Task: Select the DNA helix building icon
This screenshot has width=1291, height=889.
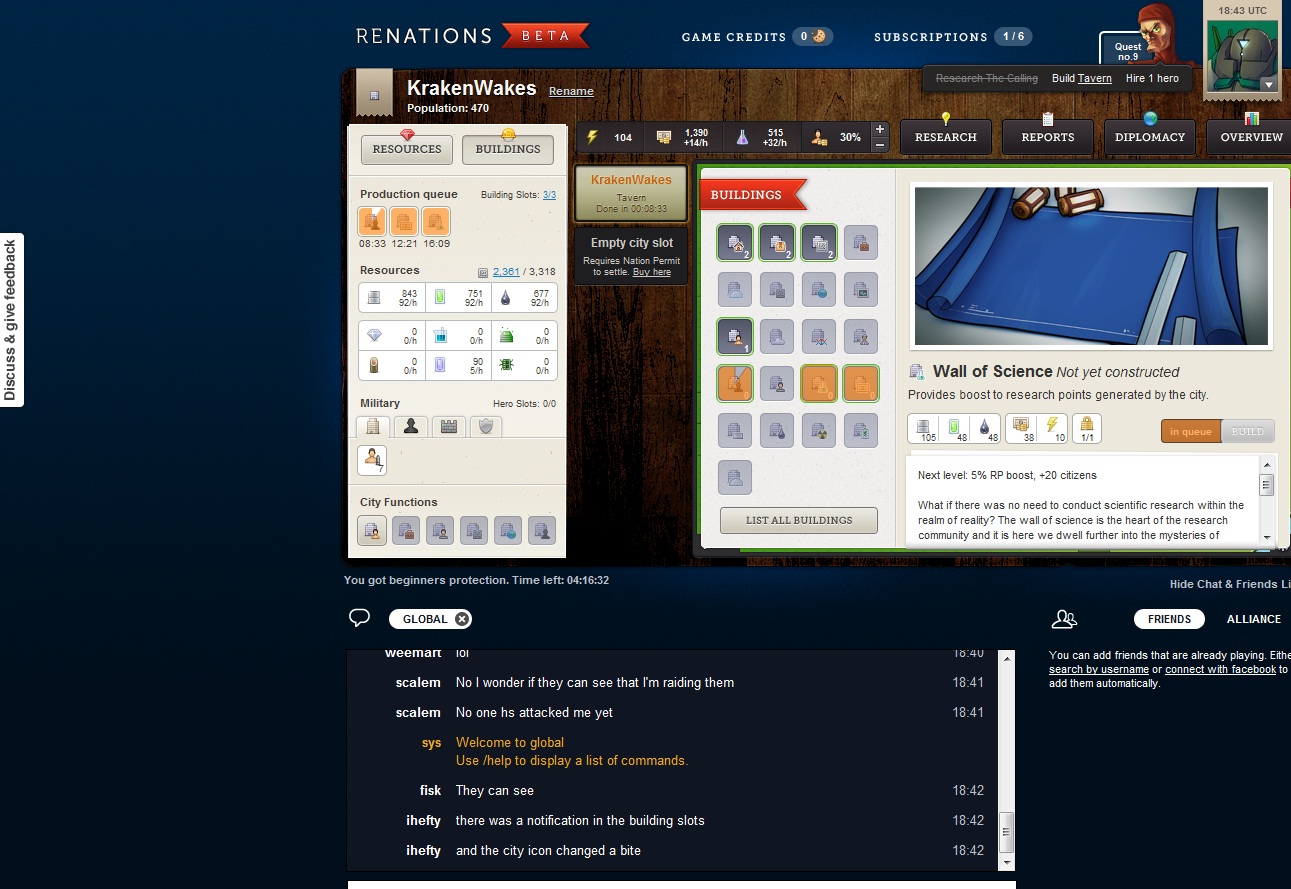Action: (x=819, y=336)
